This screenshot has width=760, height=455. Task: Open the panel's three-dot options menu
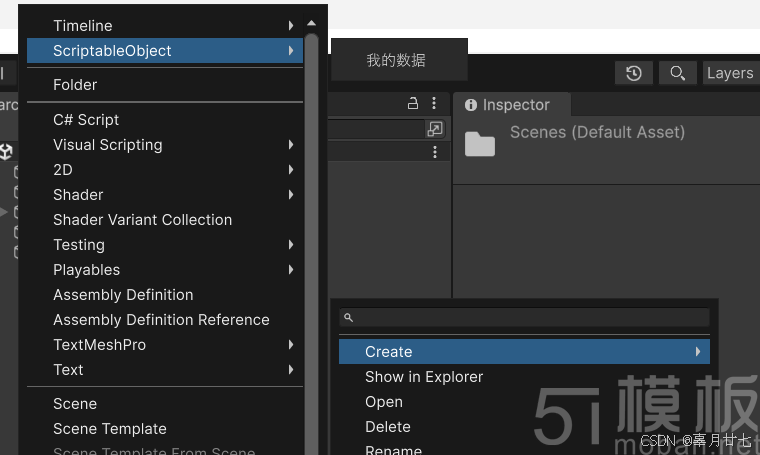click(434, 103)
